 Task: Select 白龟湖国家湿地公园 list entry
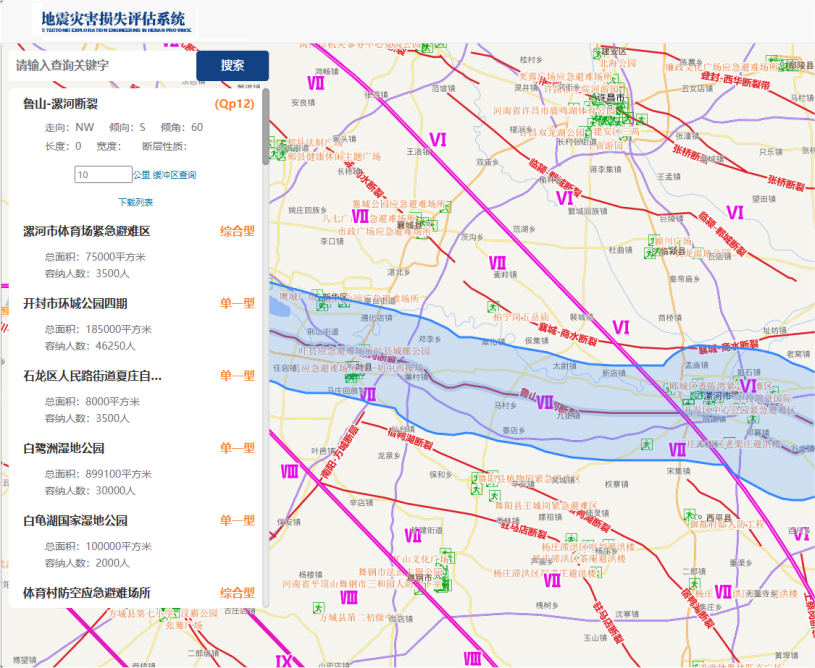tap(75, 520)
